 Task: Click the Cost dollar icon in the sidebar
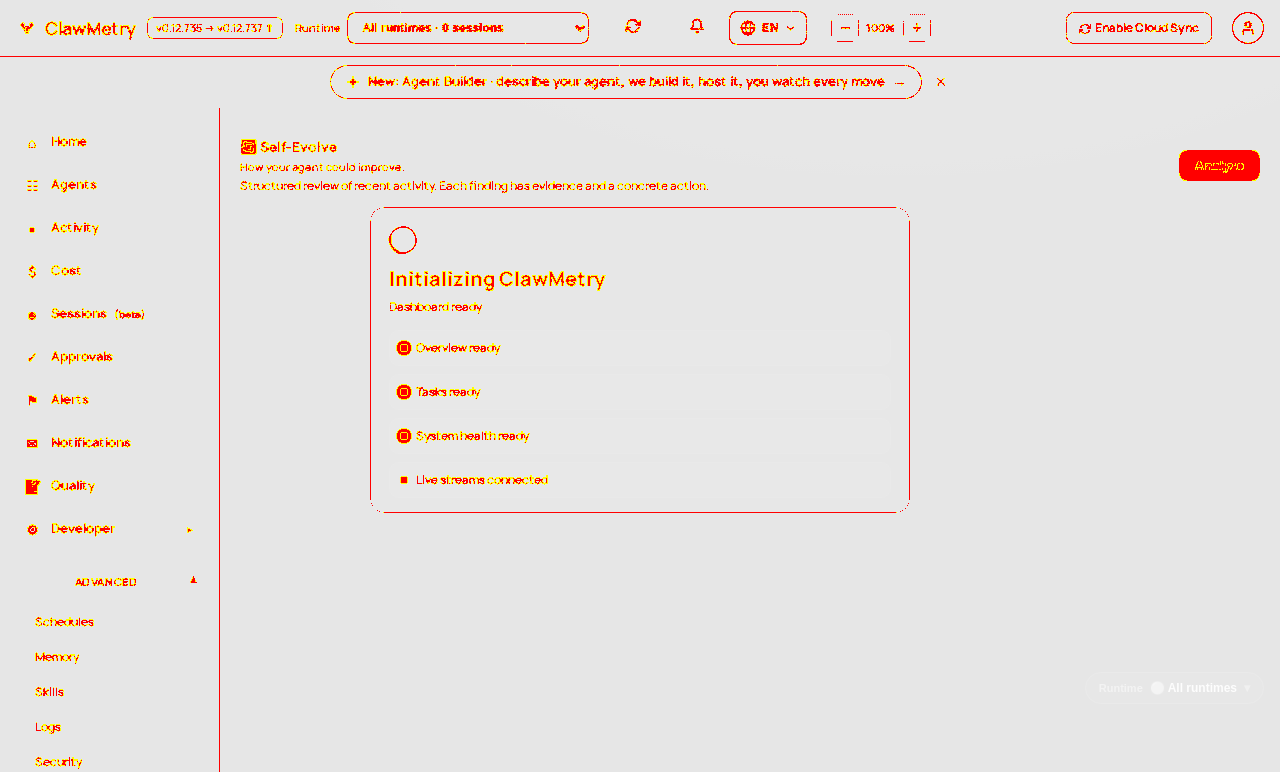pos(32,272)
